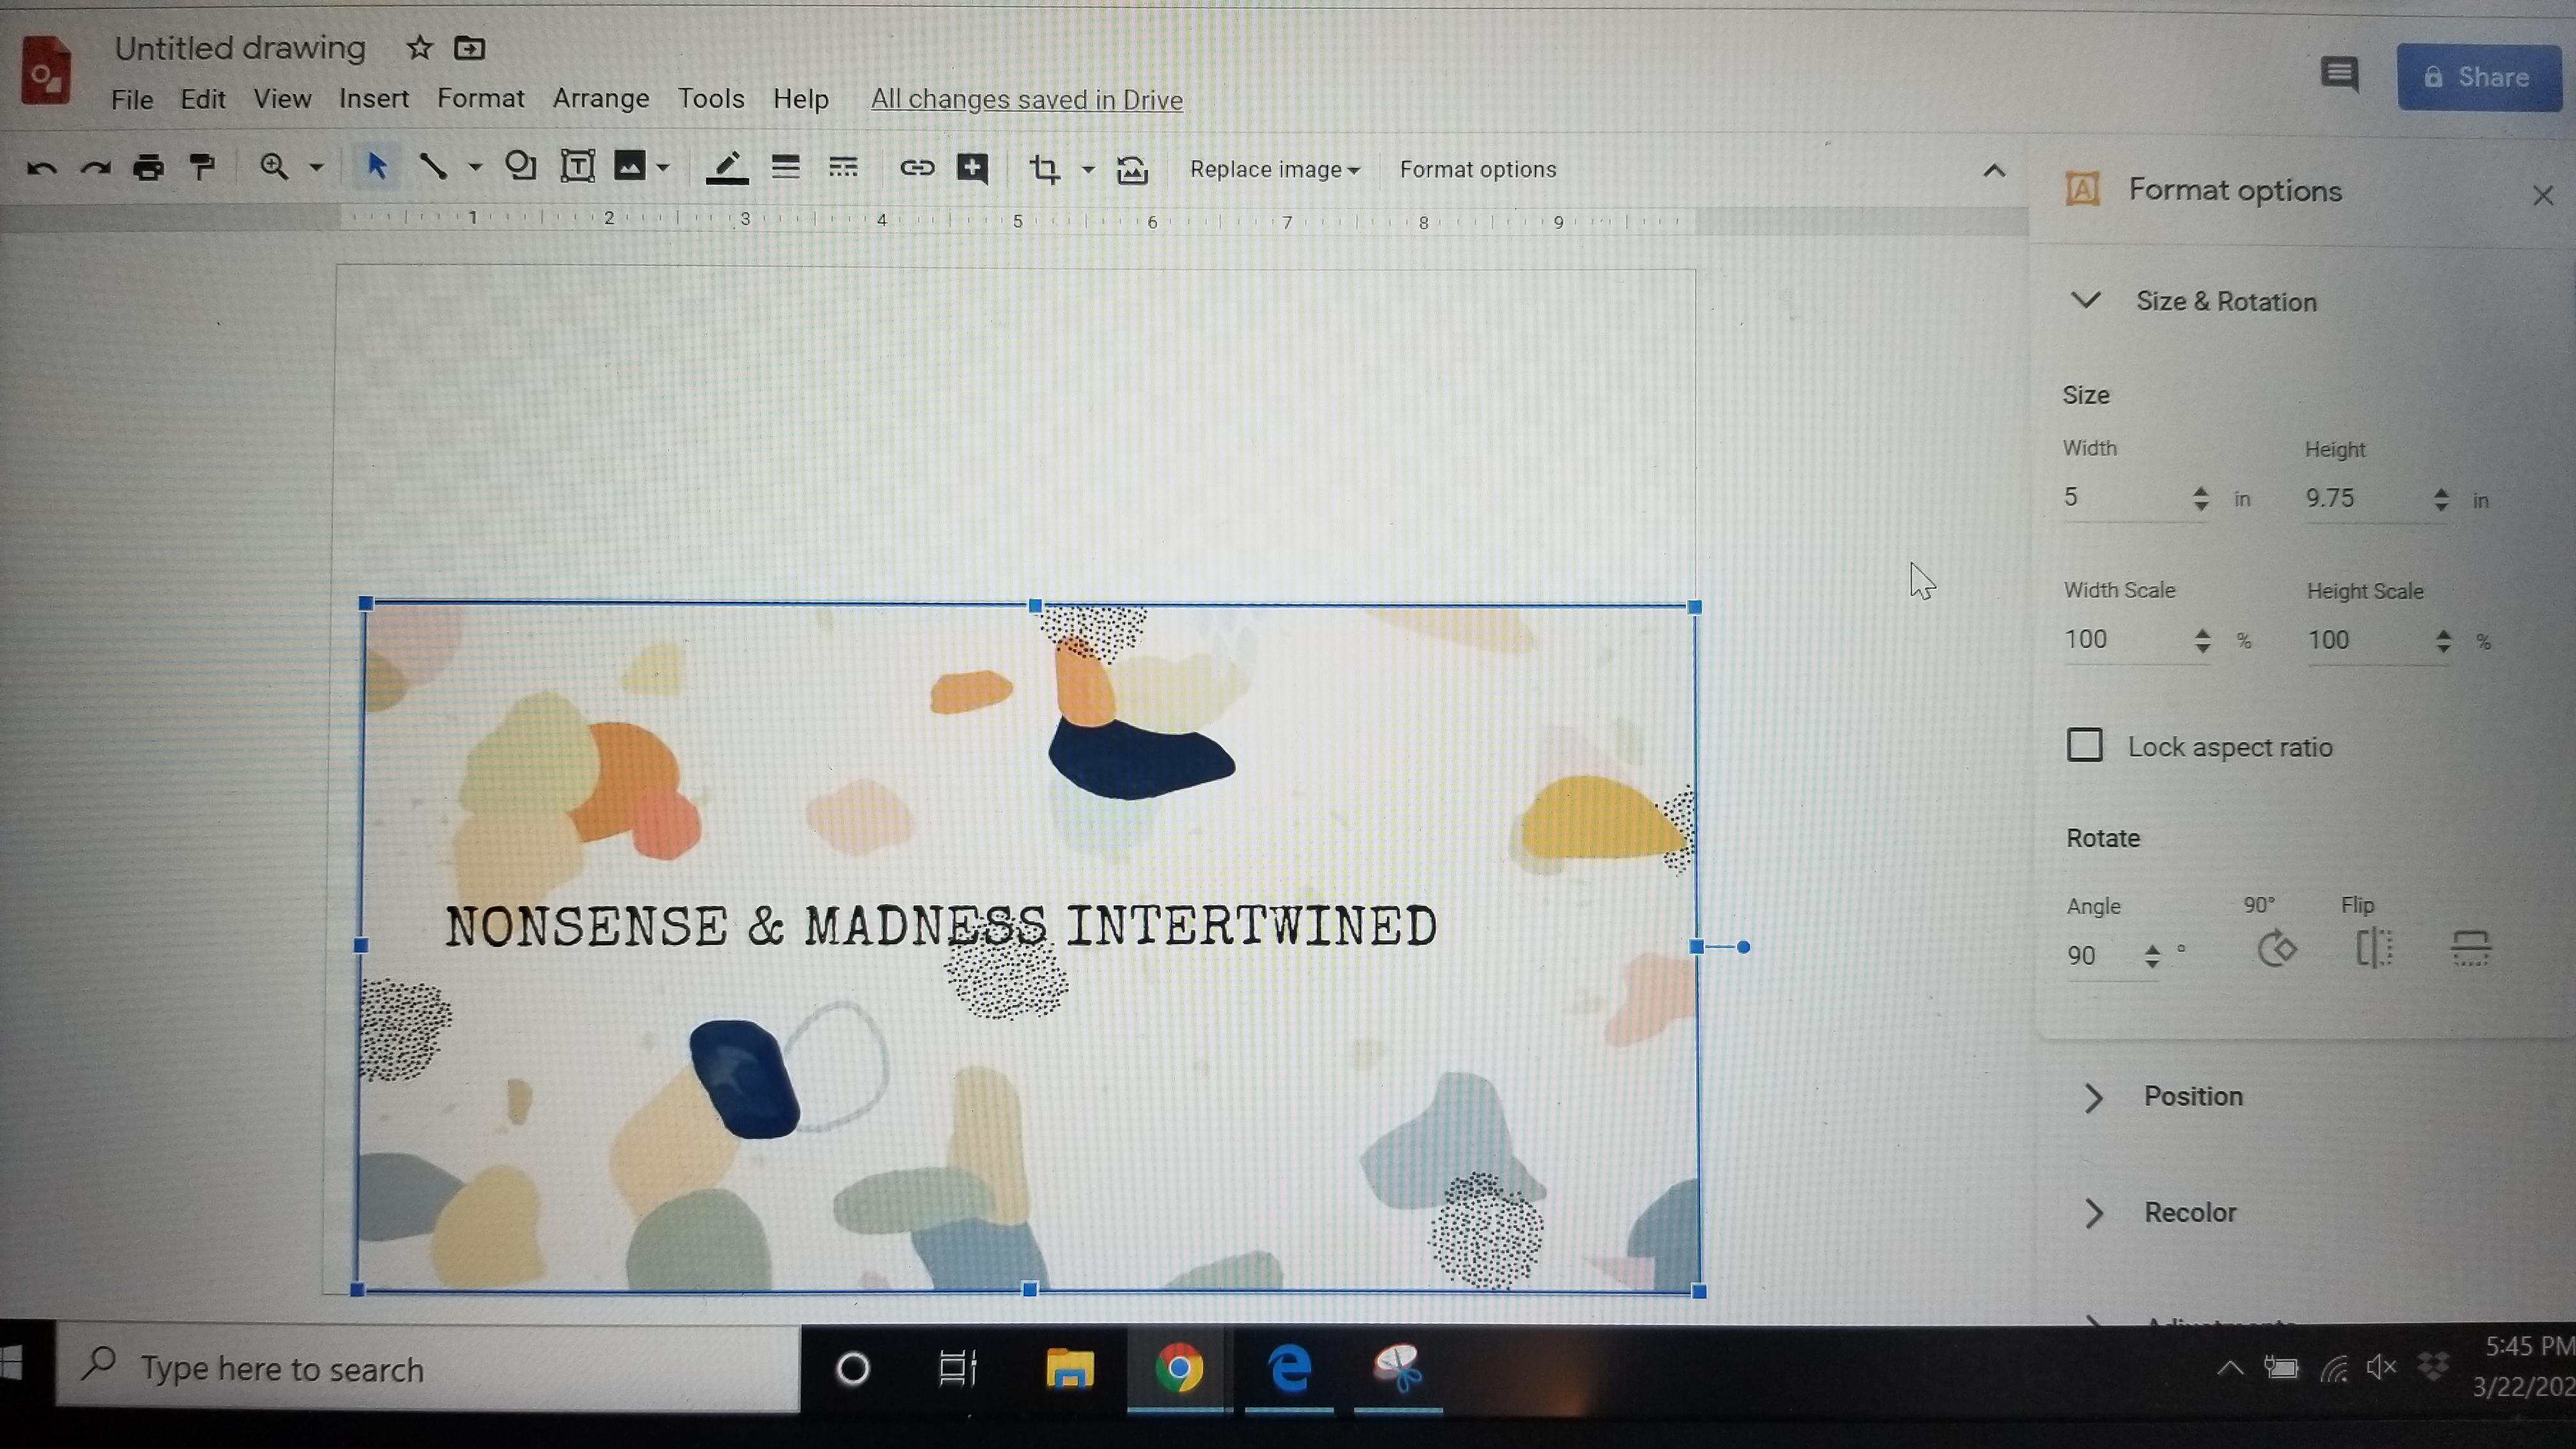
Task: Open the File menu
Action: click(132, 99)
